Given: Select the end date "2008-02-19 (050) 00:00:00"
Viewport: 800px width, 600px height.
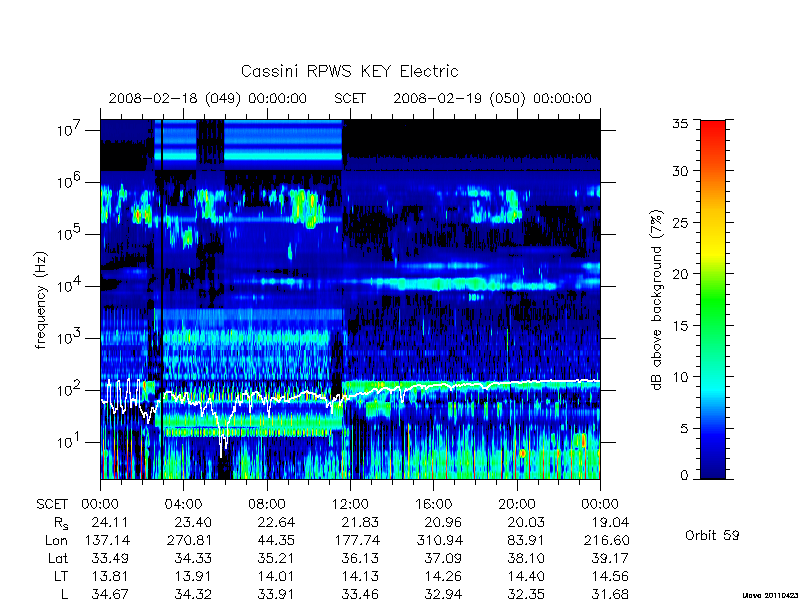Looking at the screenshot, I should tap(492, 98).
